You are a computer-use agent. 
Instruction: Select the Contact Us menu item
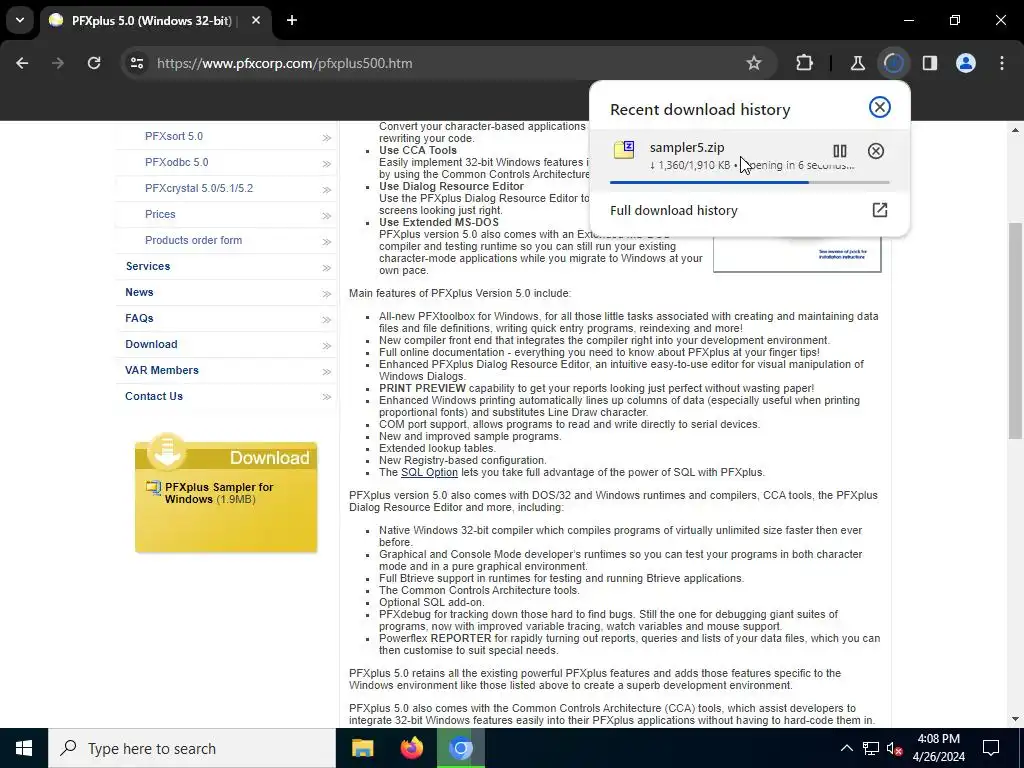coord(154,396)
